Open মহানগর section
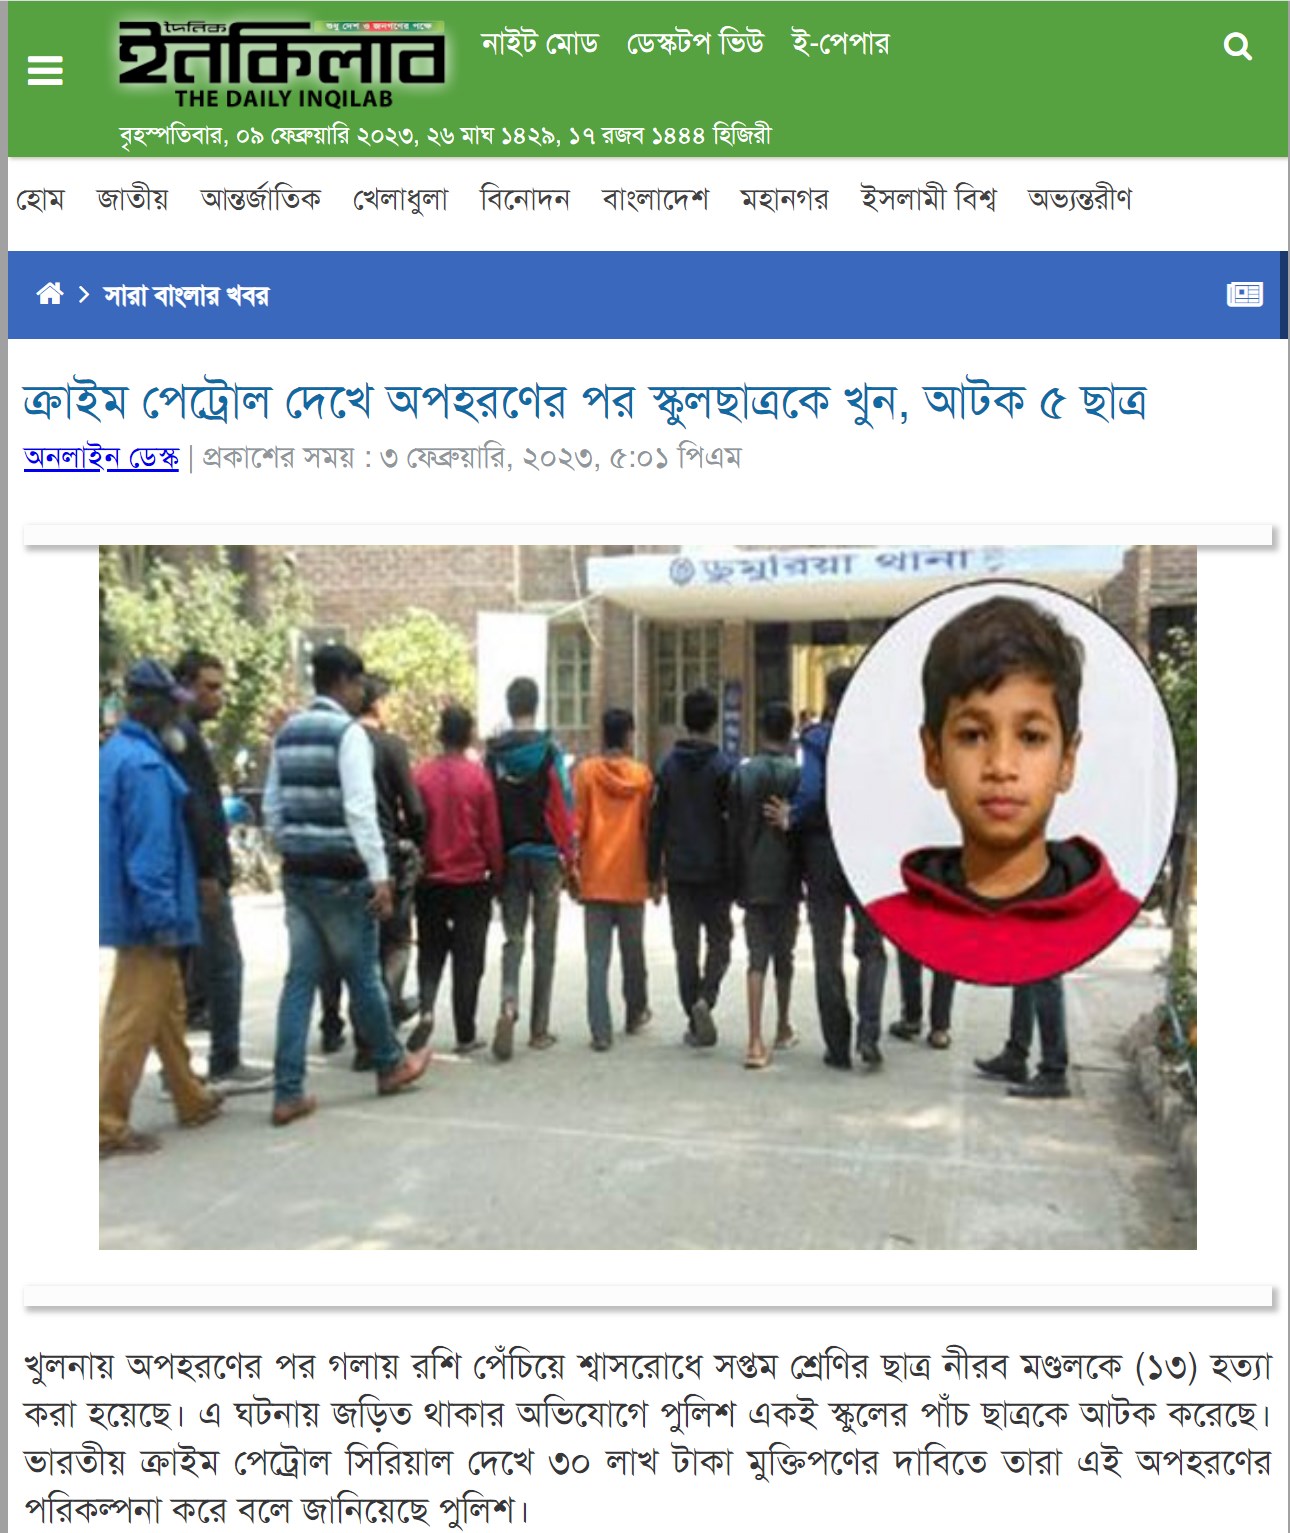This screenshot has height=1533, width=1290. [x=785, y=199]
